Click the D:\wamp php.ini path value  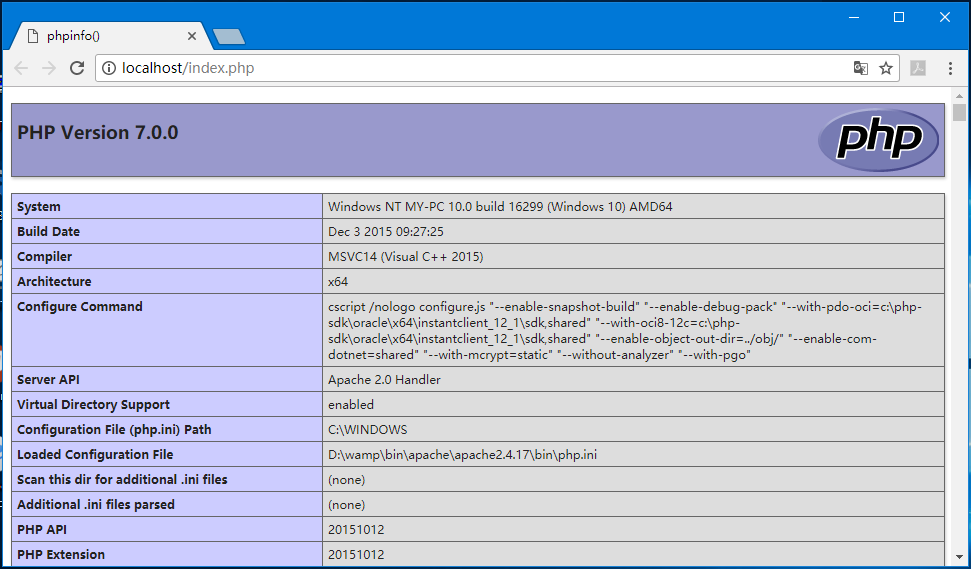(x=463, y=455)
